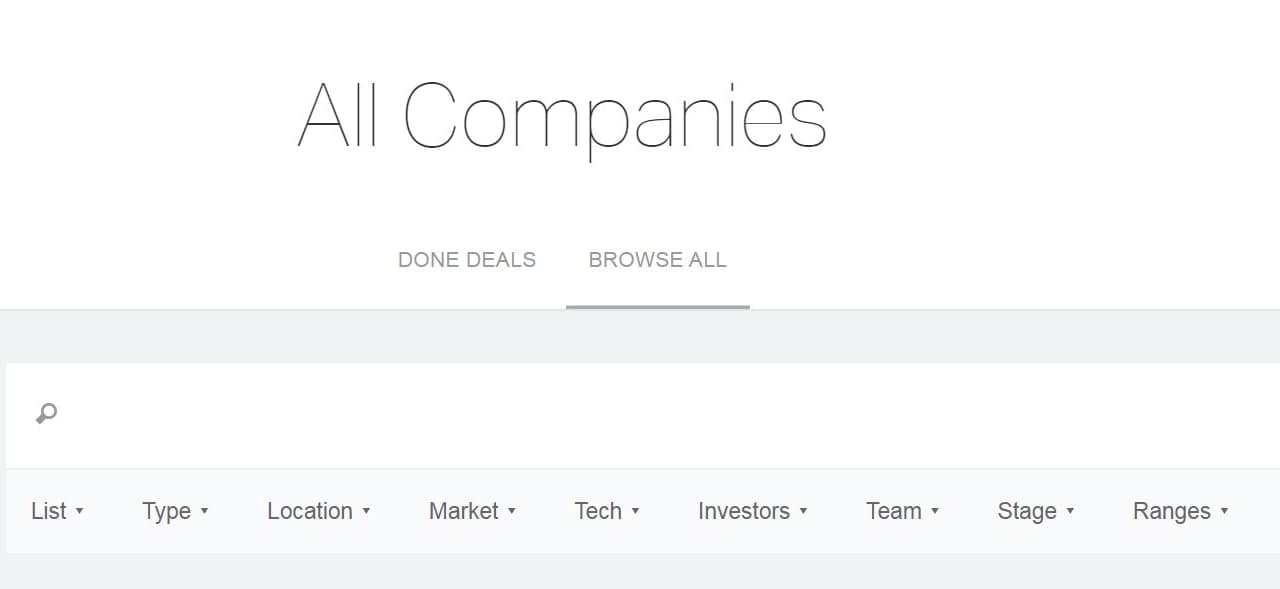Open the List filter dropdown
The image size is (1280, 589).
click(x=57, y=511)
